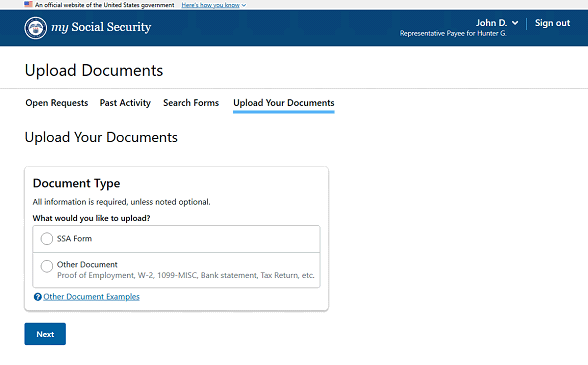Click the John D. user name

click(491, 23)
